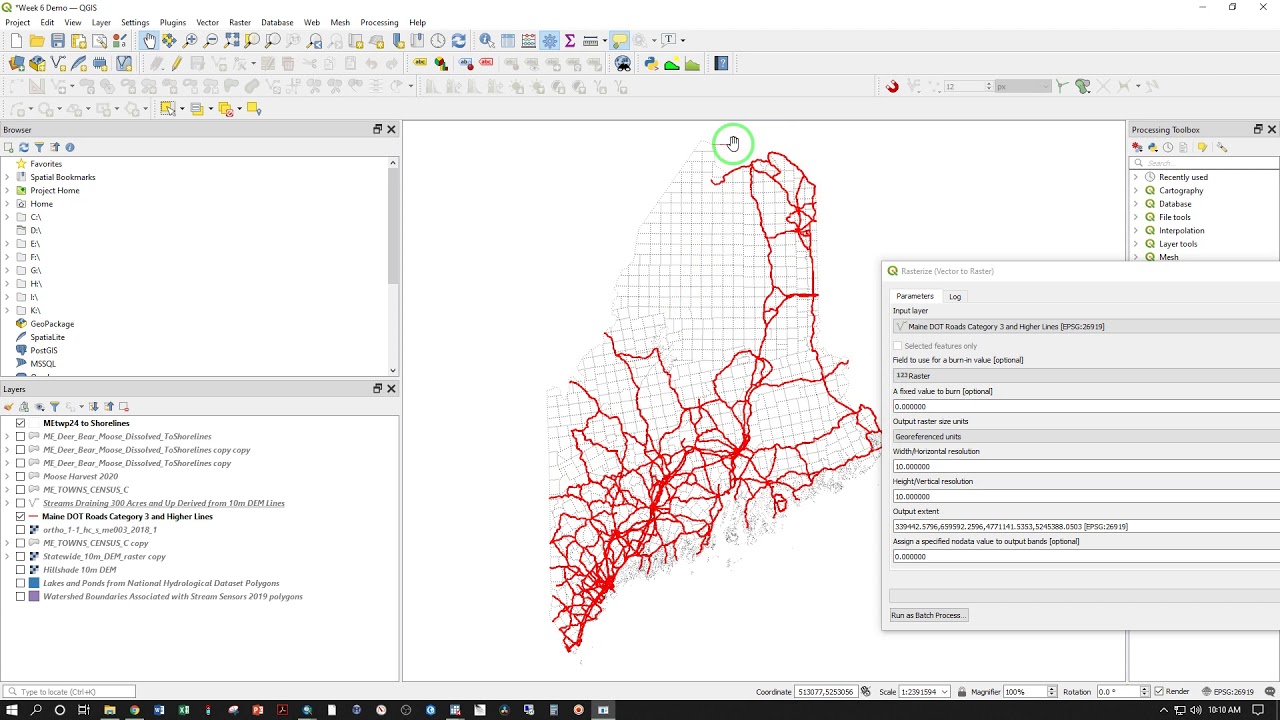The image size is (1280, 720).
Task: Save the project with the floppy disk icon
Action: pyautogui.click(x=58, y=41)
